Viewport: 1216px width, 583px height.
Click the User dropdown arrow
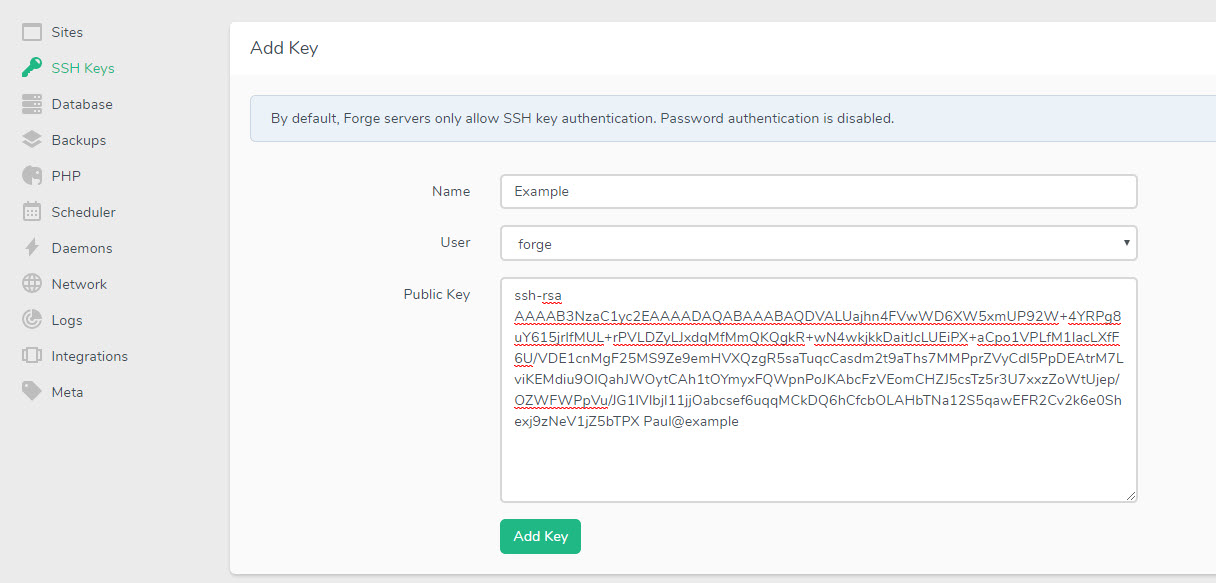[x=1128, y=243]
